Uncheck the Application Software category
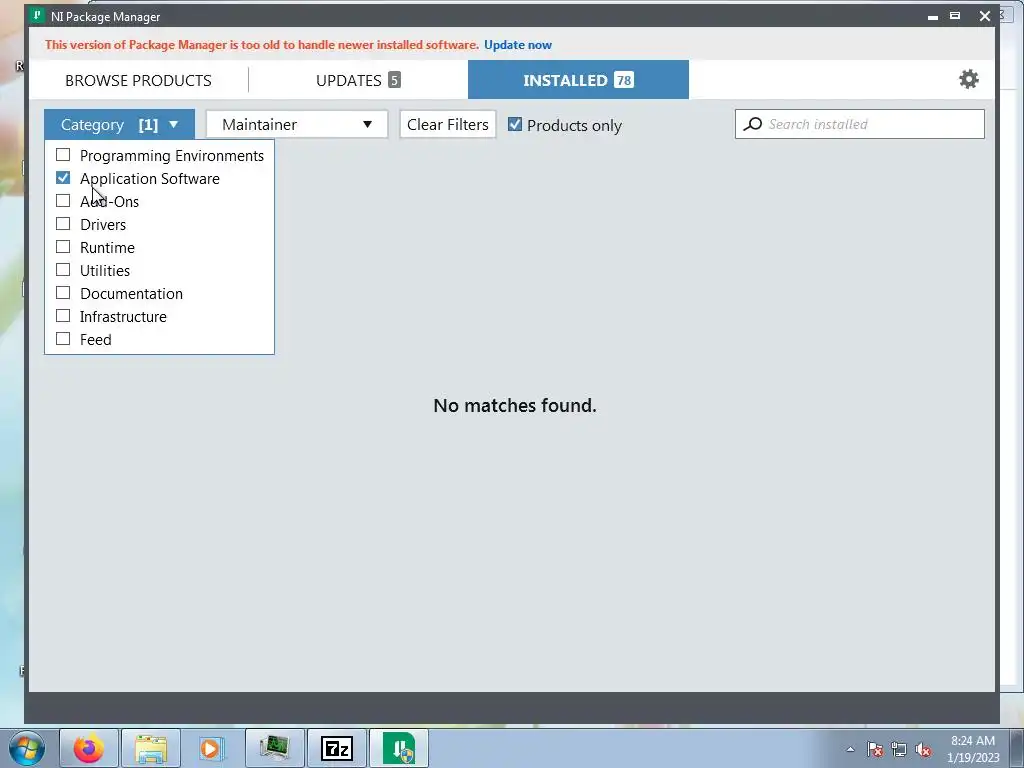This screenshot has height=768, width=1024. [x=63, y=178]
